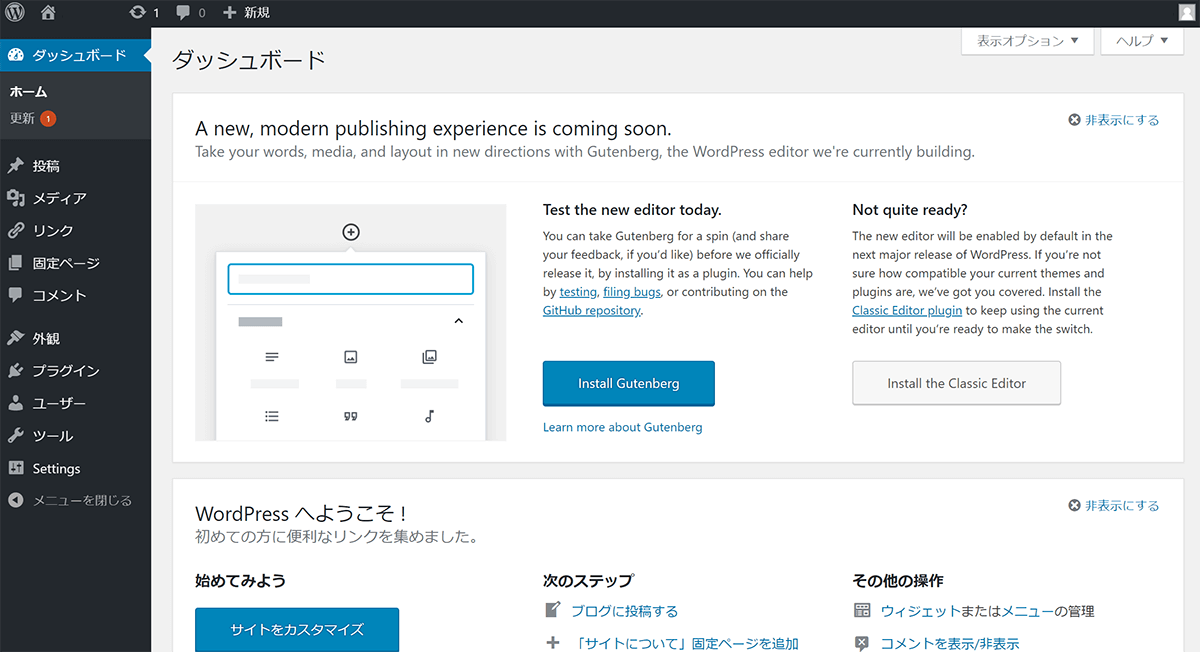The image size is (1200, 652).
Task: Select ホーム submenu item
Action: click(x=29, y=92)
